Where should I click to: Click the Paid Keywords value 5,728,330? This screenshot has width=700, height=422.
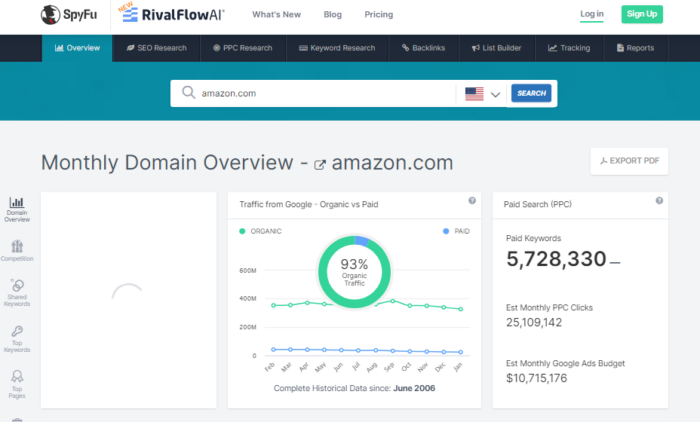point(556,259)
